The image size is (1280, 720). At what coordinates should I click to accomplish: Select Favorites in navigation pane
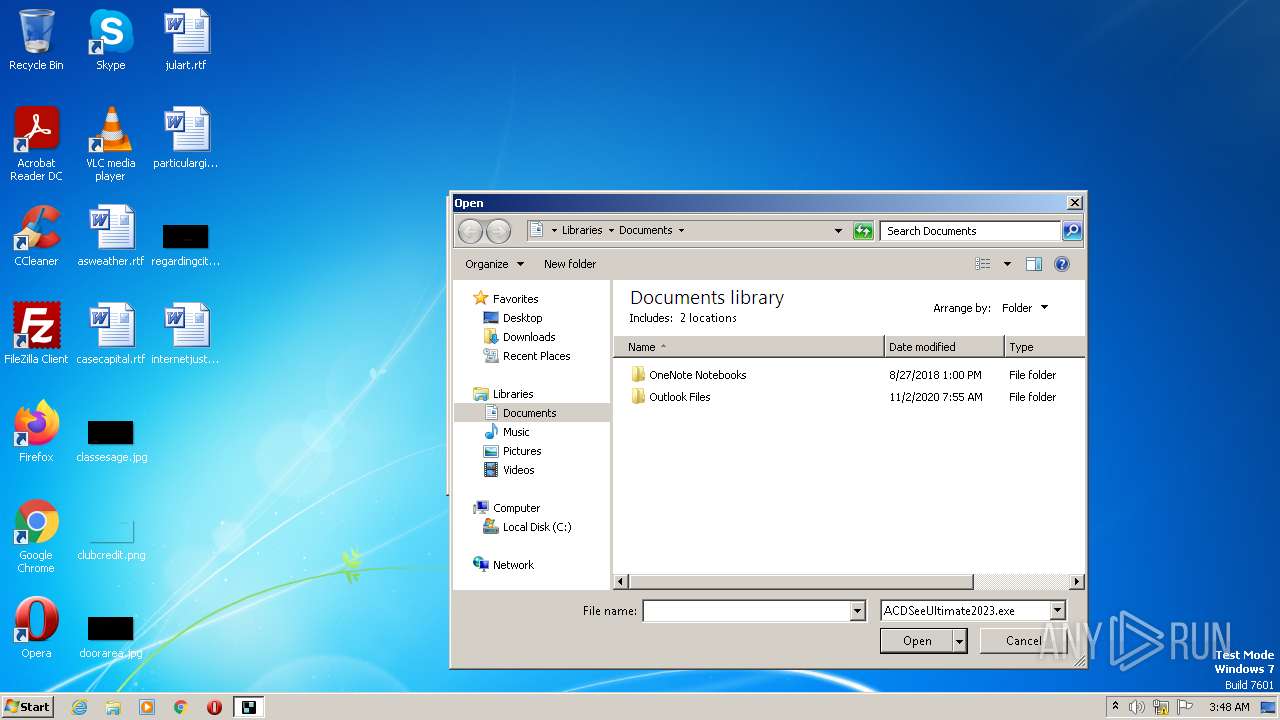pyautogui.click(x=506, y=299)
